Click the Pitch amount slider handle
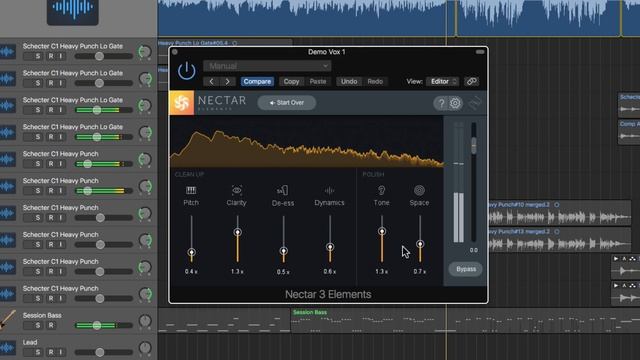640x360 pixels. point(191,252)
